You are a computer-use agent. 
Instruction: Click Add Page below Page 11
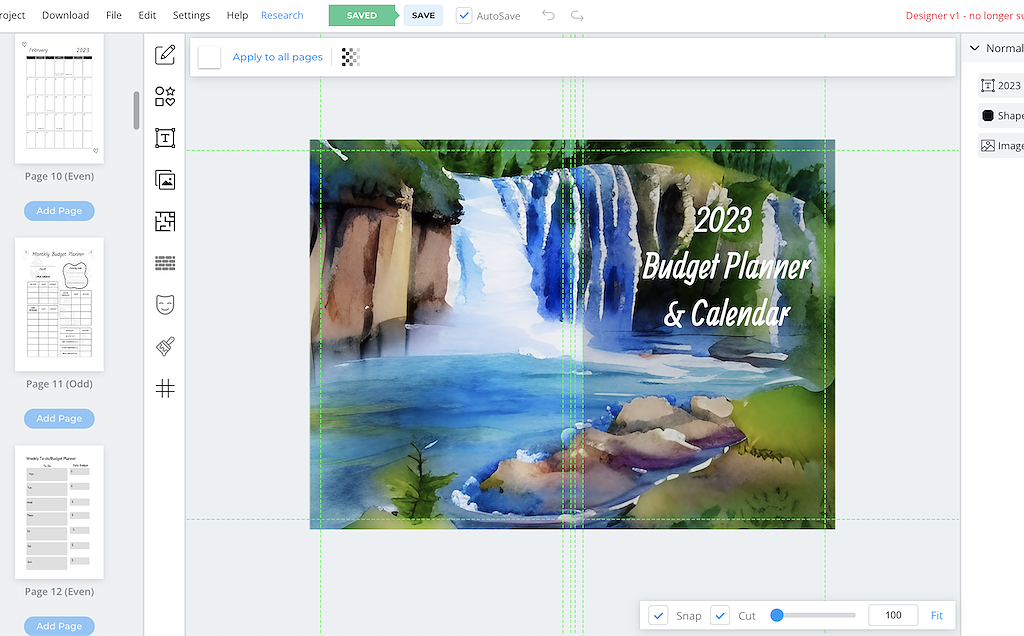point(59,418)
